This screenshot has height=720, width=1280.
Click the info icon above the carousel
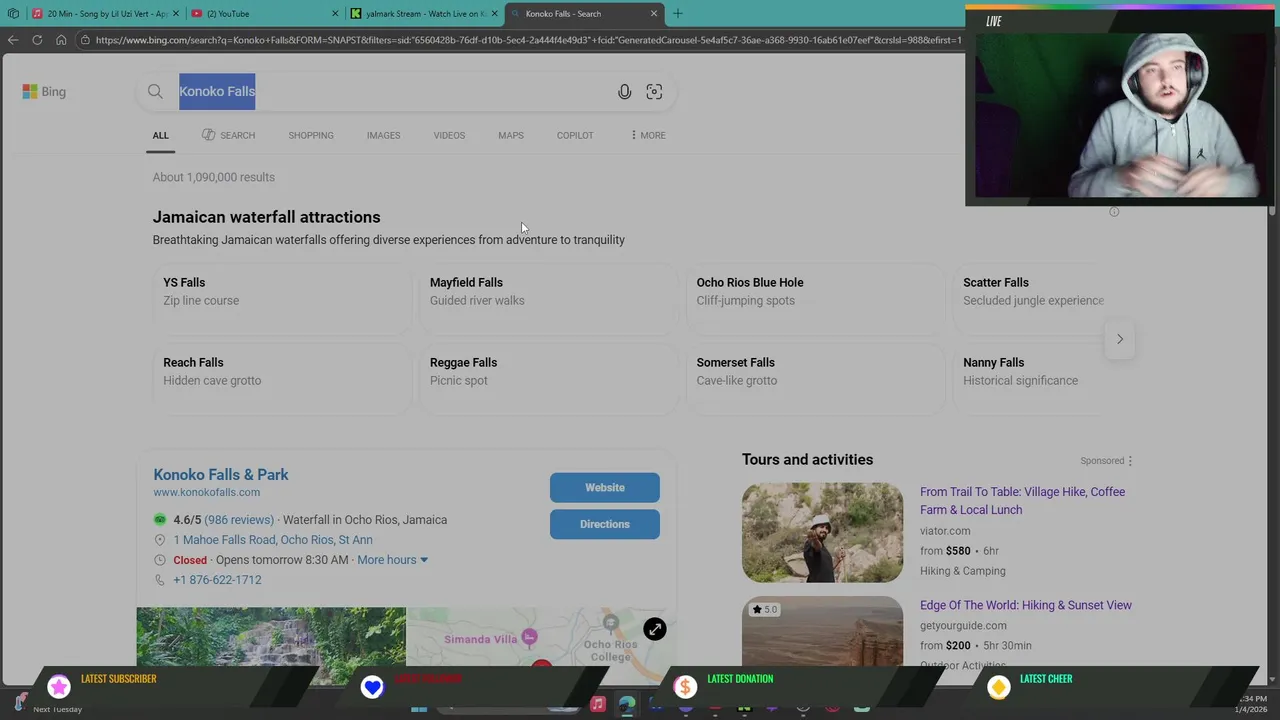(x=1114, y=212)
